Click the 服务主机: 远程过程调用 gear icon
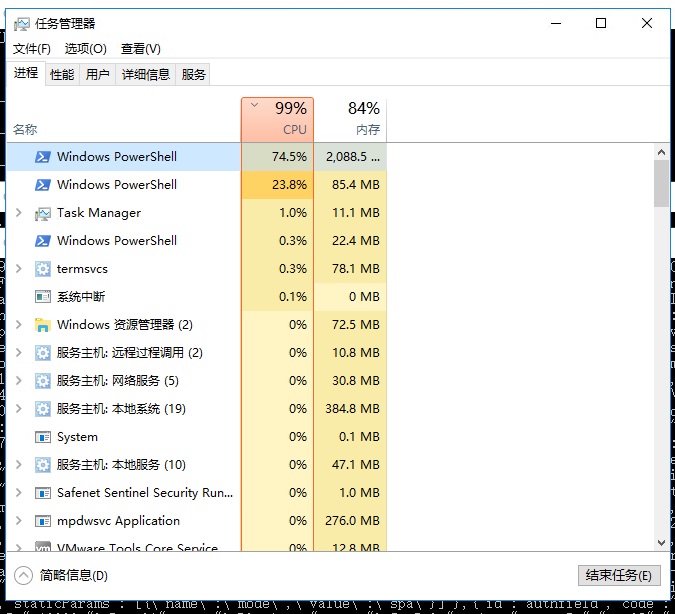The width and height of the screenshot is (675, 614). pos(42,353)
